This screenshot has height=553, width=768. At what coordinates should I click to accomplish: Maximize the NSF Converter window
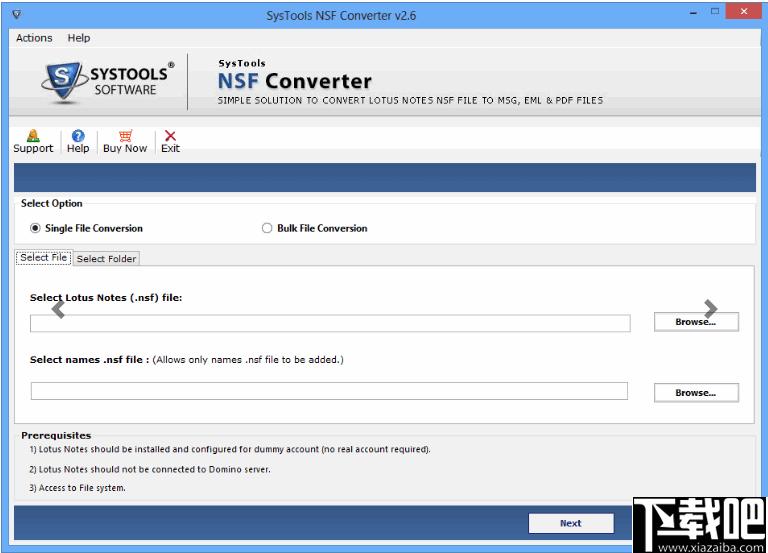tap(715, 12)
